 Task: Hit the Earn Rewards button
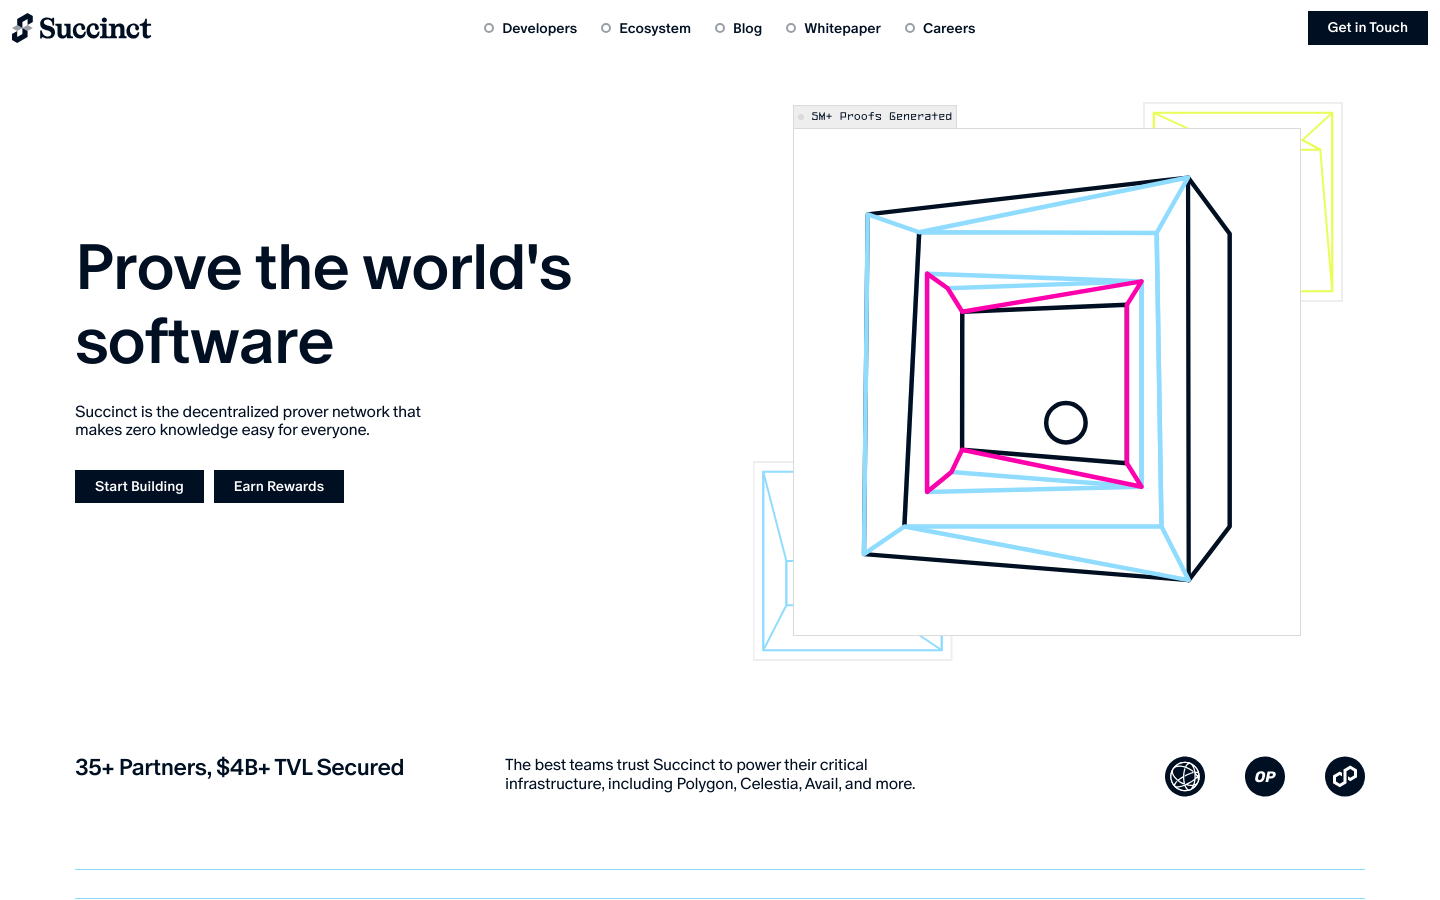[x=279, y=487]
